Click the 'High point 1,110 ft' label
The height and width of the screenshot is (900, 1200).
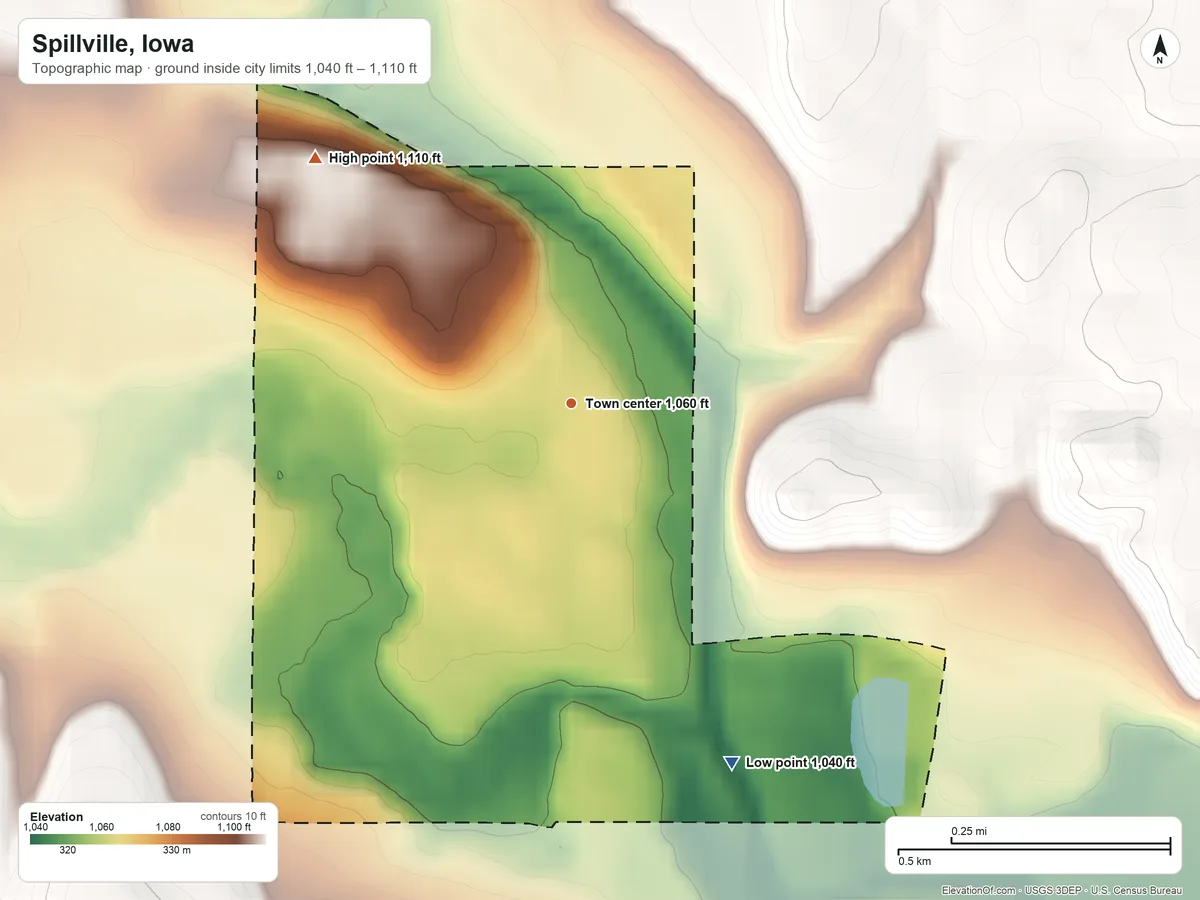click(385, 158)
